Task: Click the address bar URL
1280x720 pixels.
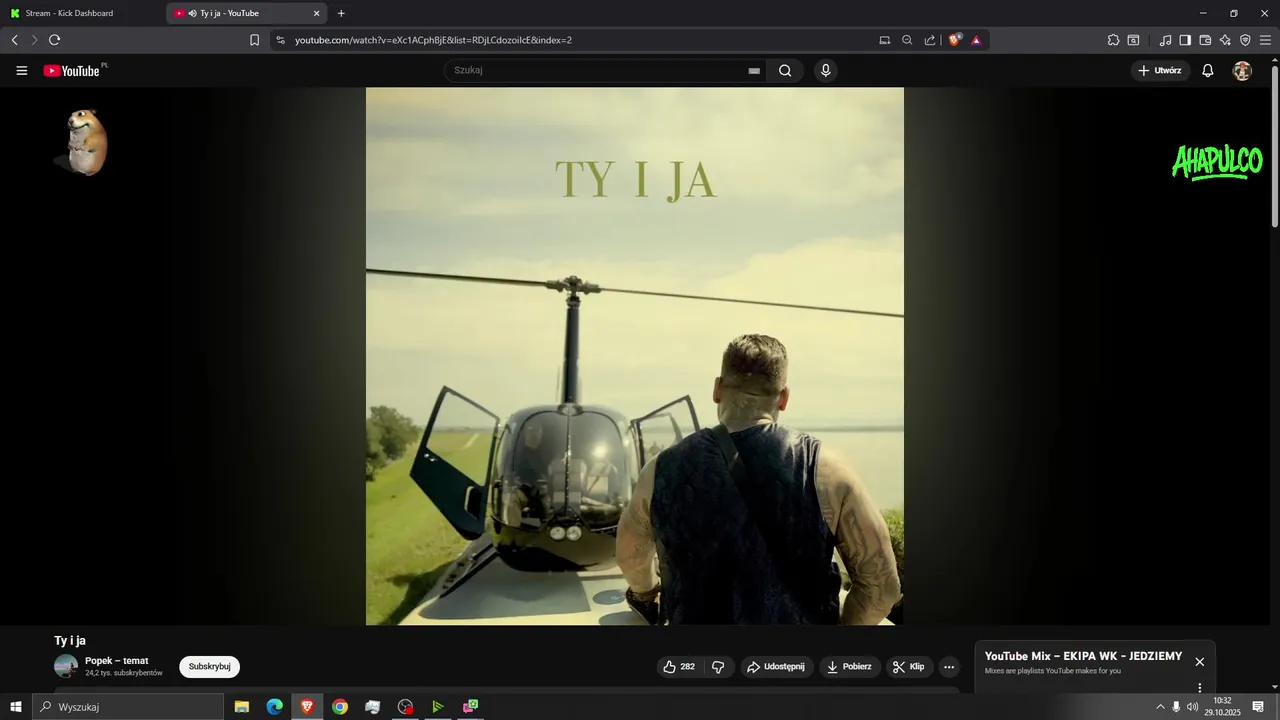Action: pyautogui.click(x=433, y=40)
